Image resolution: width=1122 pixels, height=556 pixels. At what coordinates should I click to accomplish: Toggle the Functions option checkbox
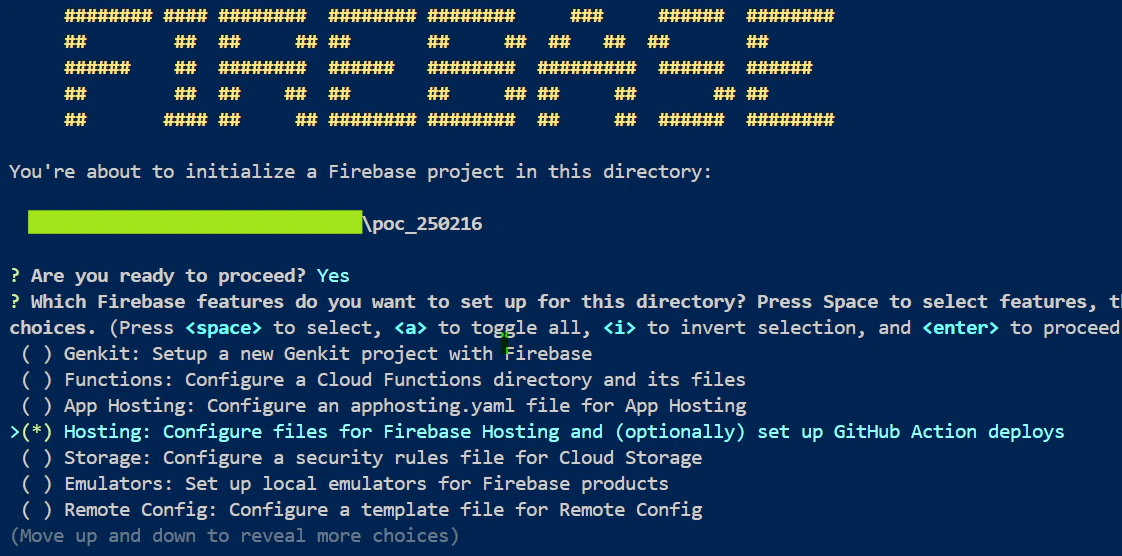(36, 379)
